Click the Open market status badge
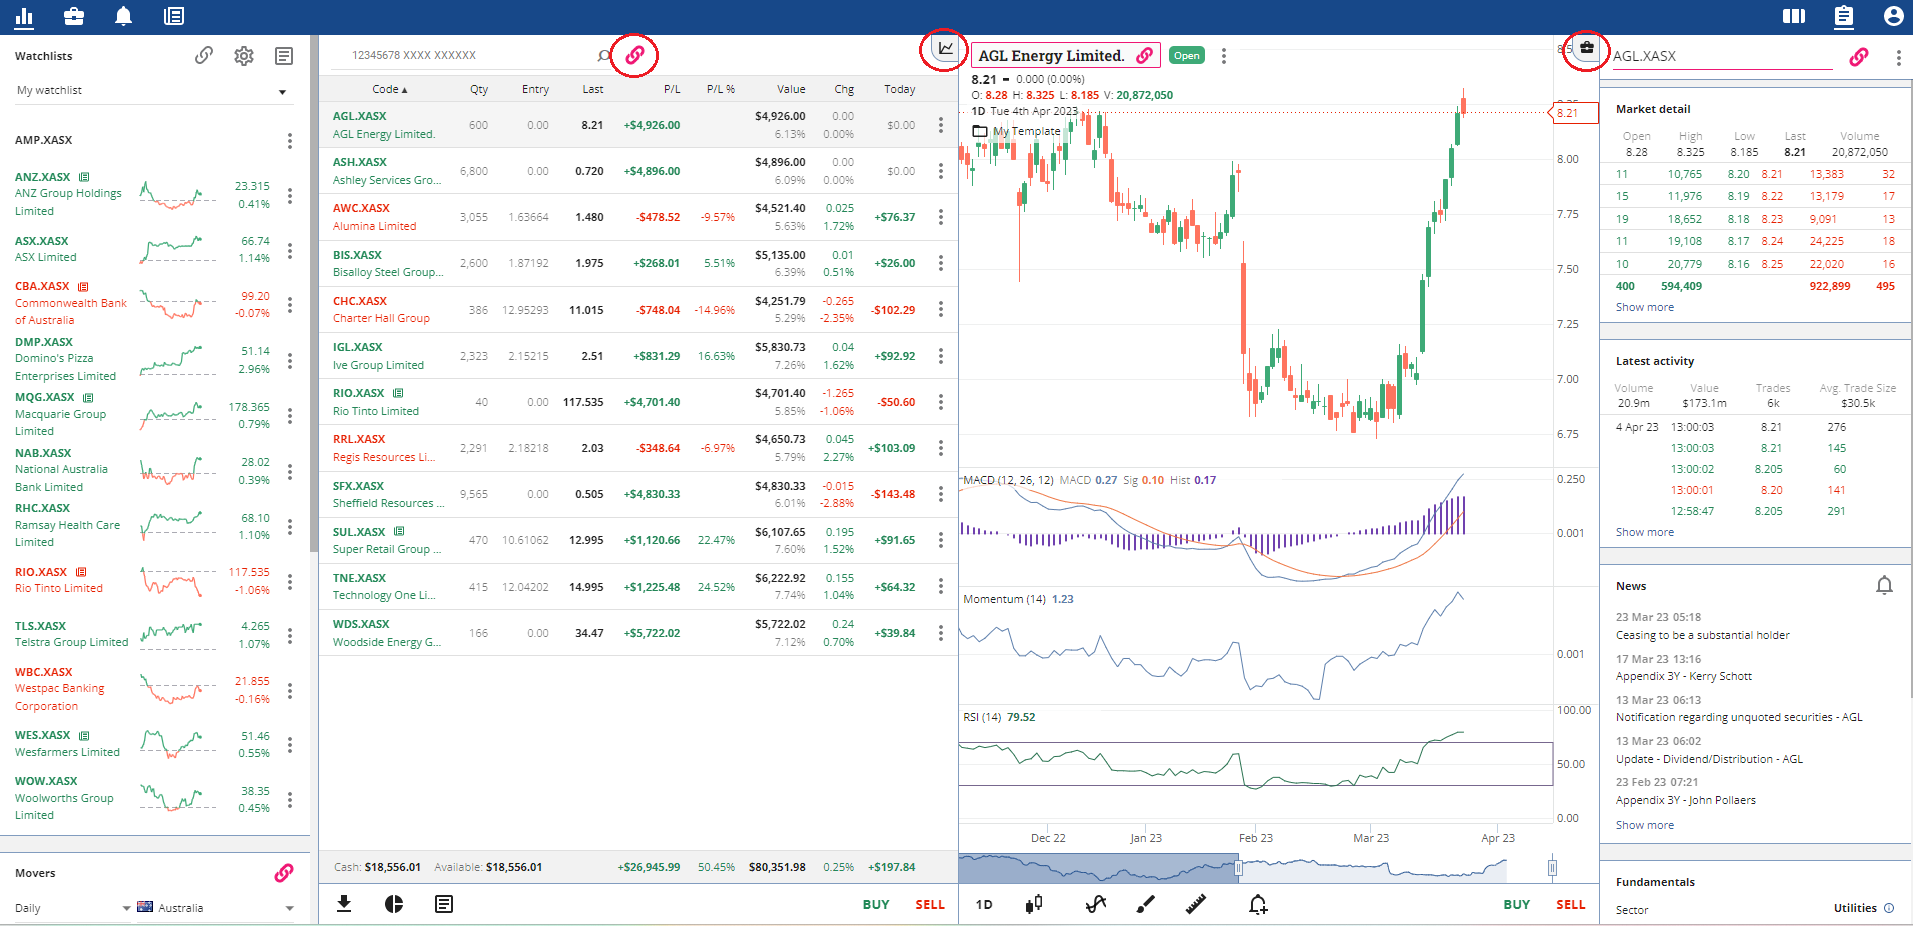 [x=1187, y=56]
